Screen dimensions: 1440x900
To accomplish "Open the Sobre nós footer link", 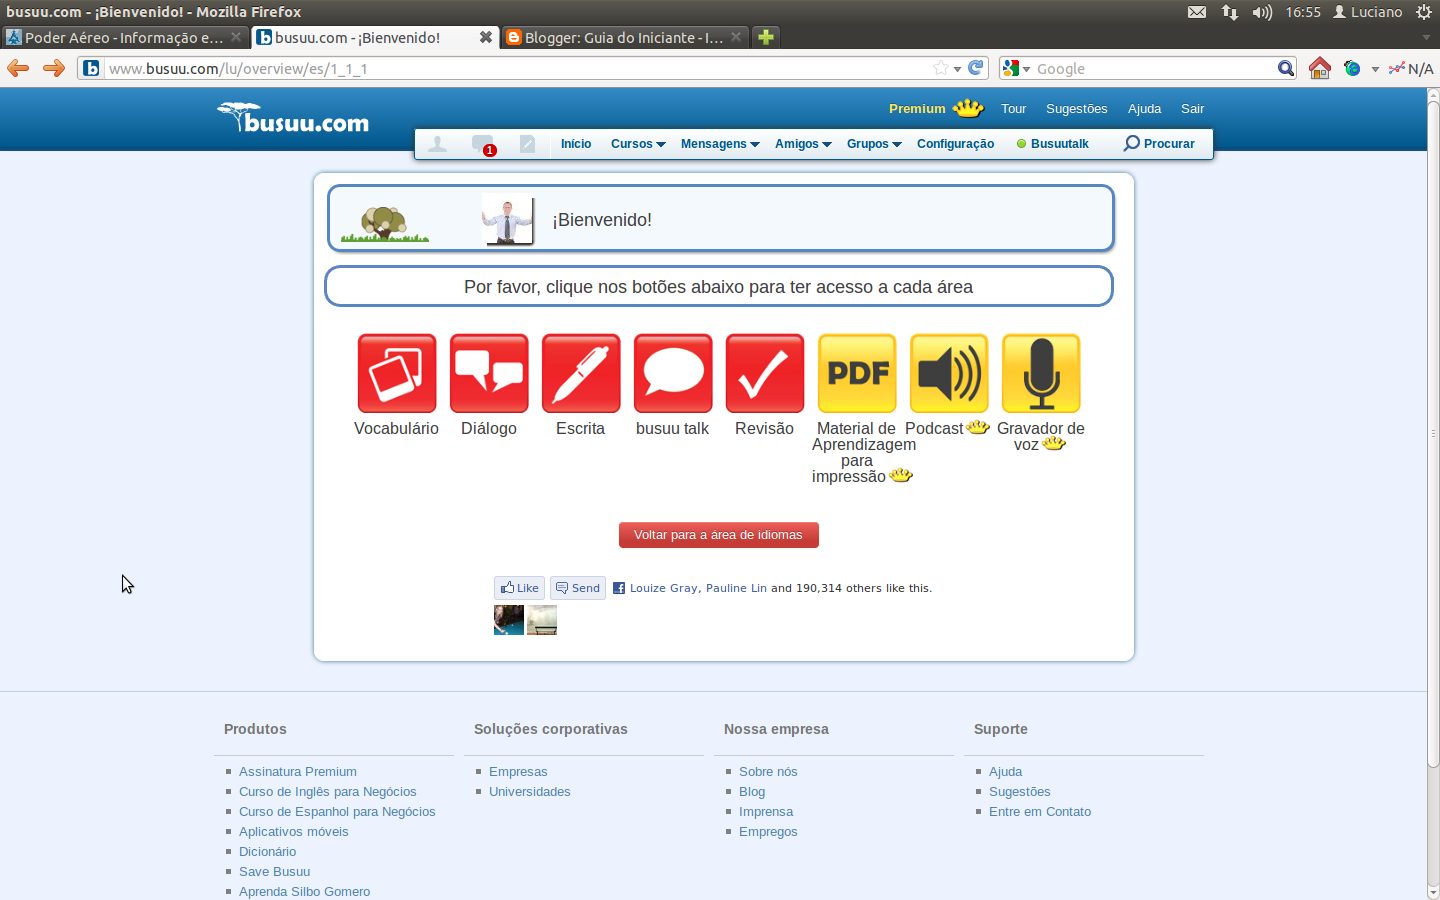I will pyautogui.click(x=768, y=772).
